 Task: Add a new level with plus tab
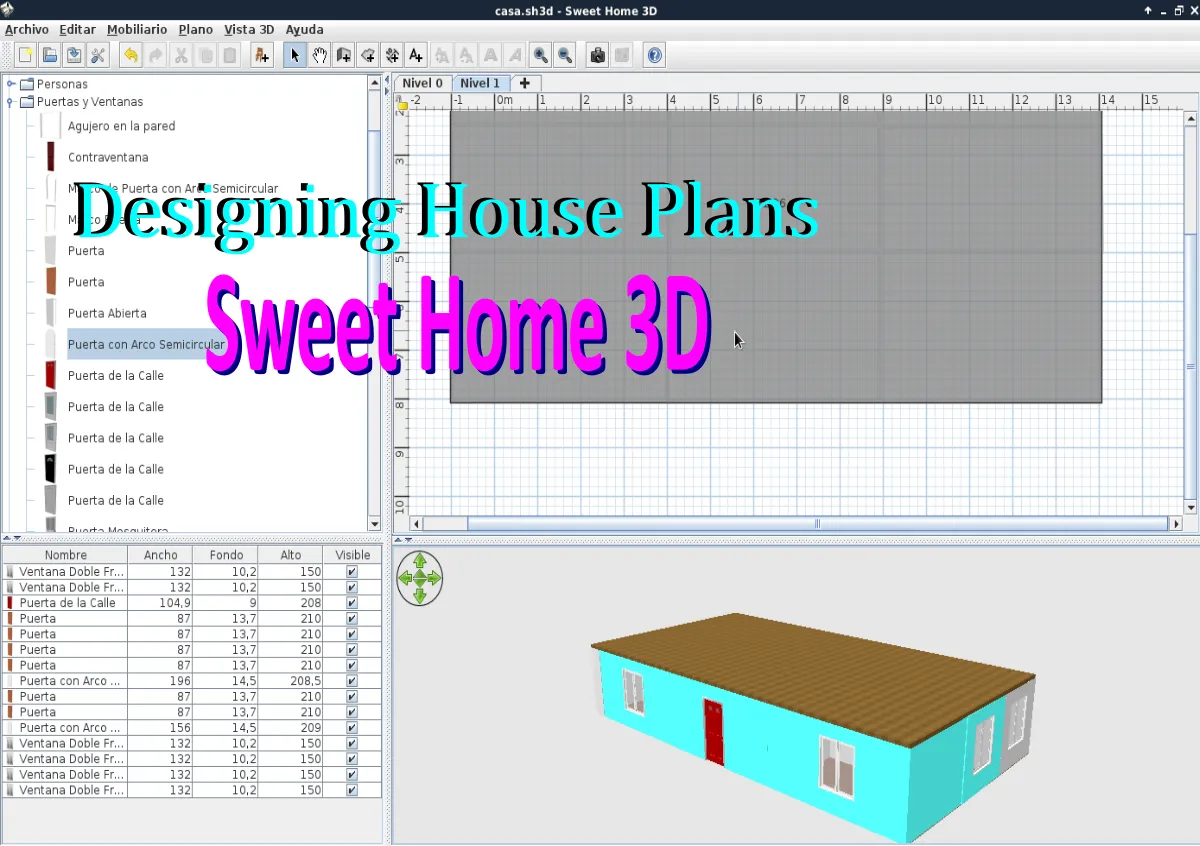point(524,83)
